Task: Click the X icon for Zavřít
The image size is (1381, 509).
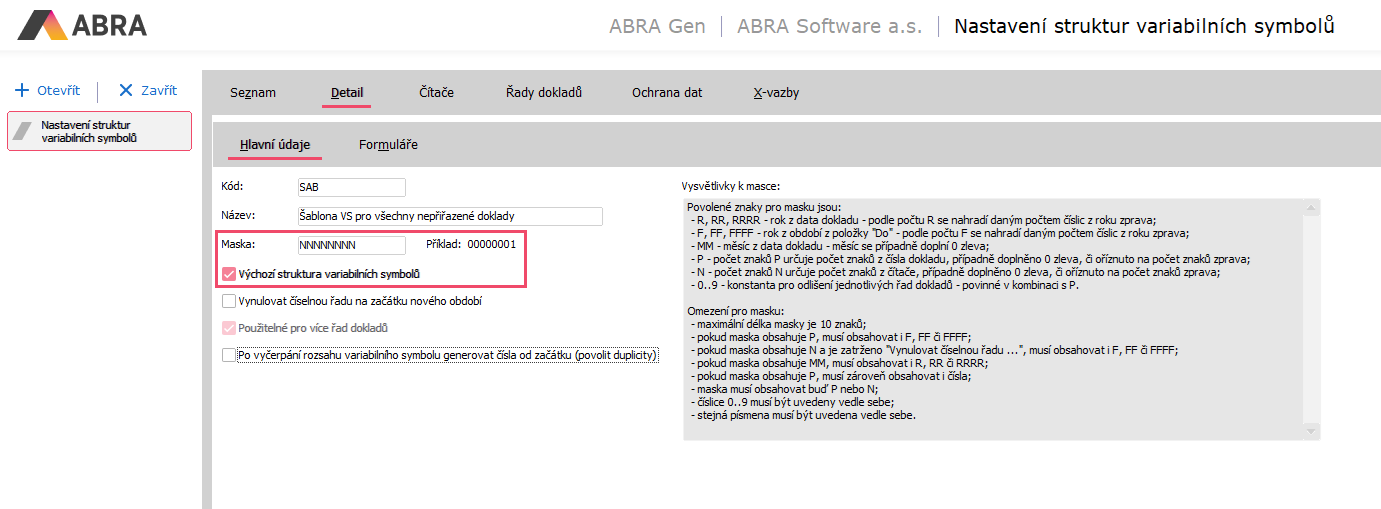Action: [126, 90]
